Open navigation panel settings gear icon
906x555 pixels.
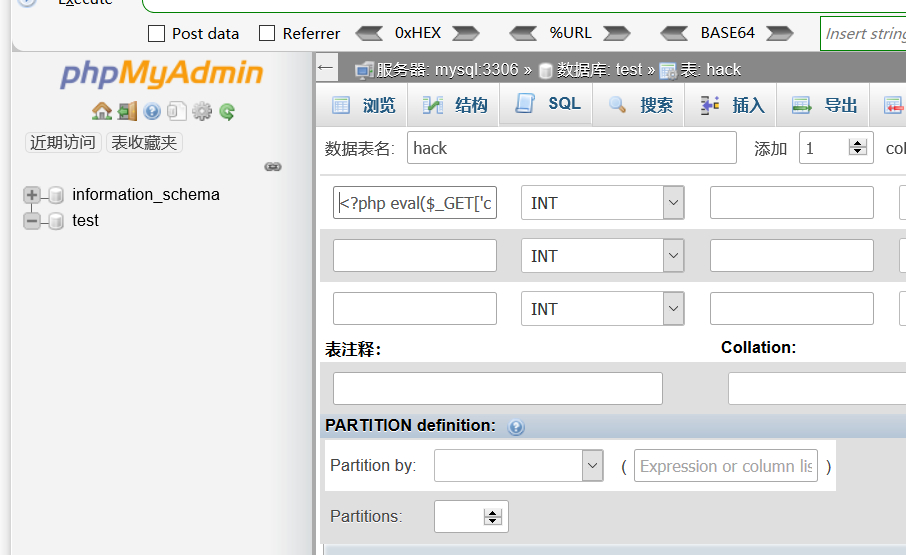202,111
